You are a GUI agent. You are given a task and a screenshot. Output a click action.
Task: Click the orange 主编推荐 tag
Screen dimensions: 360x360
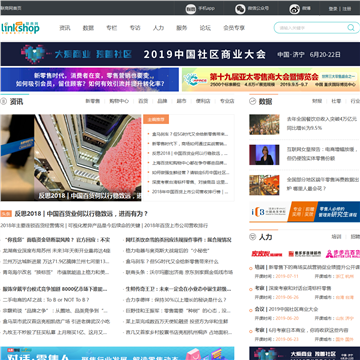coord(156,119)
